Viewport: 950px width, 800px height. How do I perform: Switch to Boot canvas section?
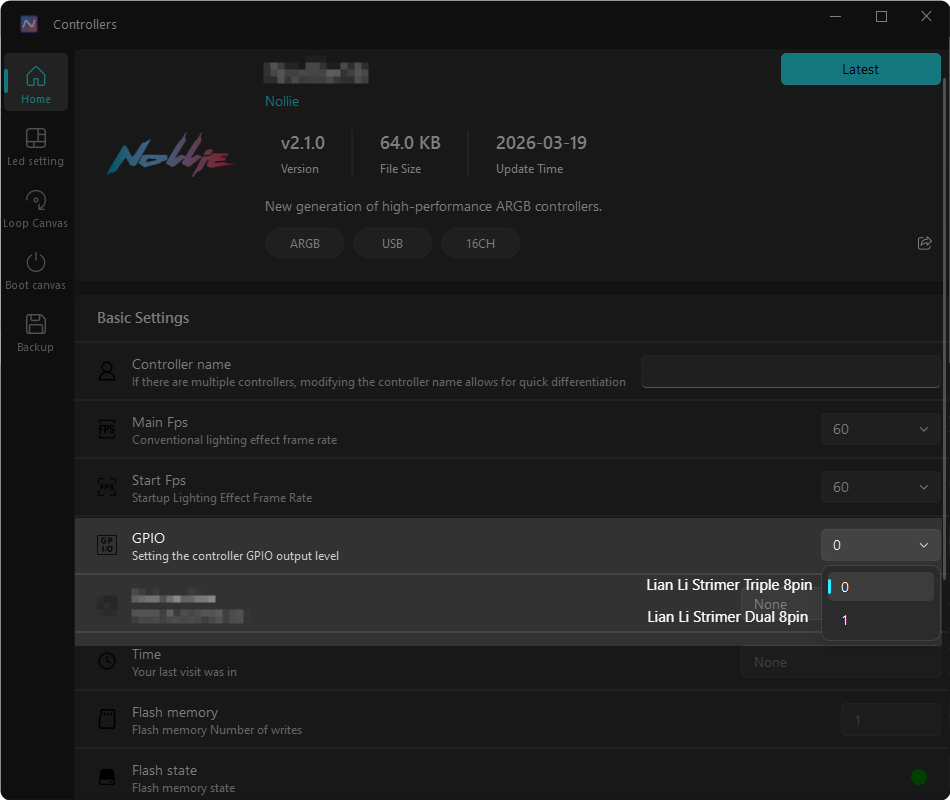[36, 271]
